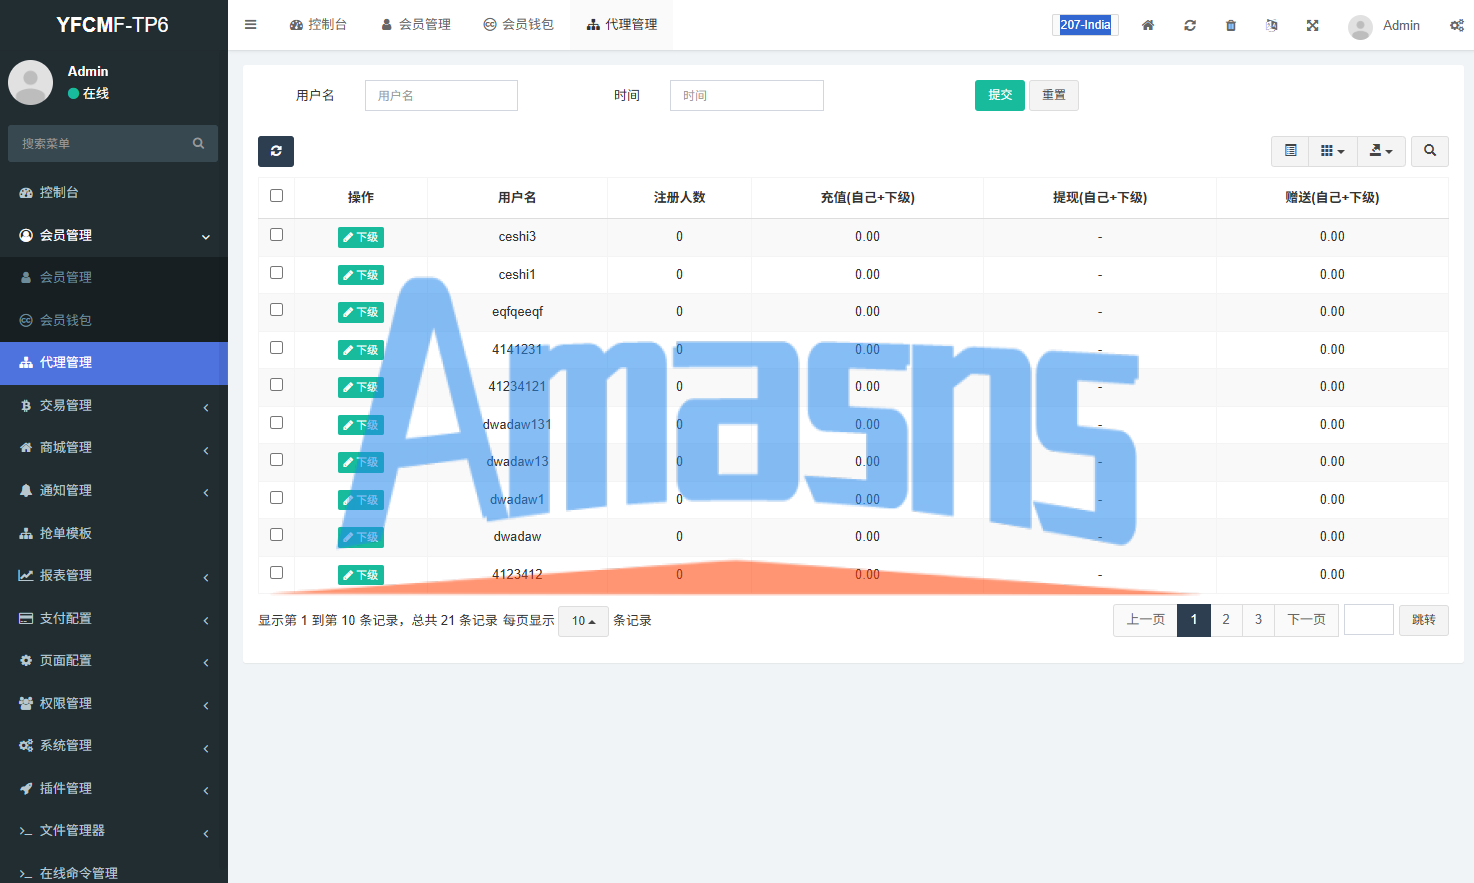Open the export data dropdown
This screenshot has width=1474, height=883.
(x=1381, y=151)
